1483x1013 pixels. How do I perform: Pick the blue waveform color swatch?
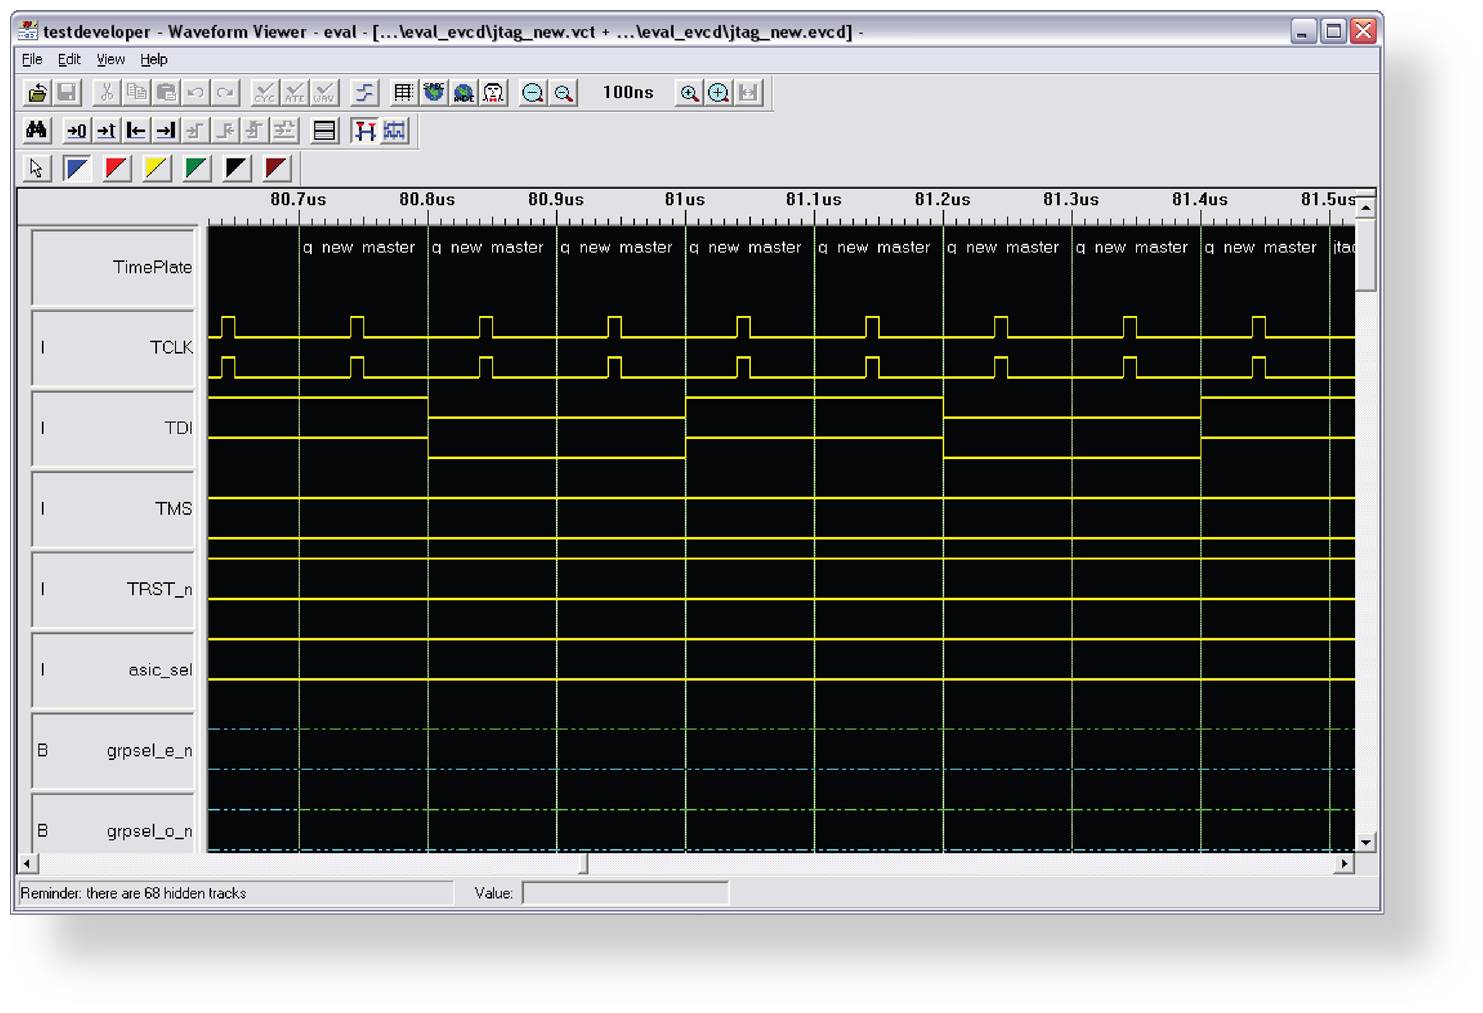pyautogui.click(x=77, y=168)
